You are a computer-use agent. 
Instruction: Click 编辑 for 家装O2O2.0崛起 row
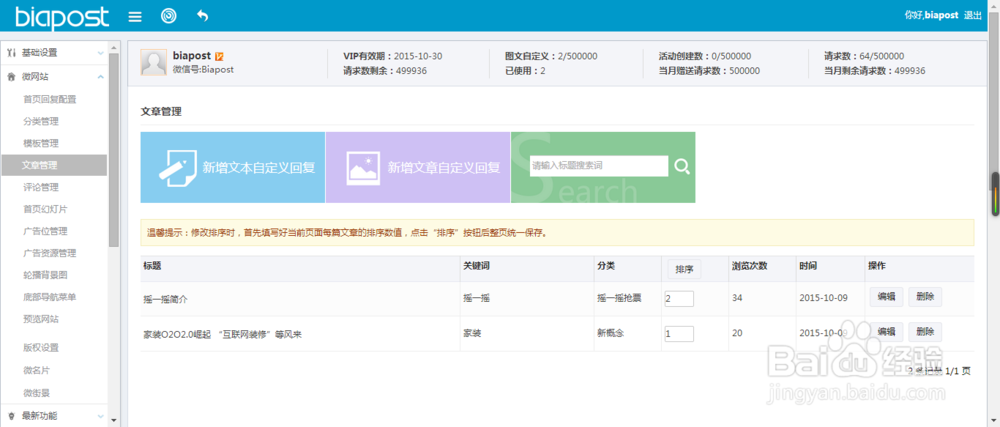[886, 332]
